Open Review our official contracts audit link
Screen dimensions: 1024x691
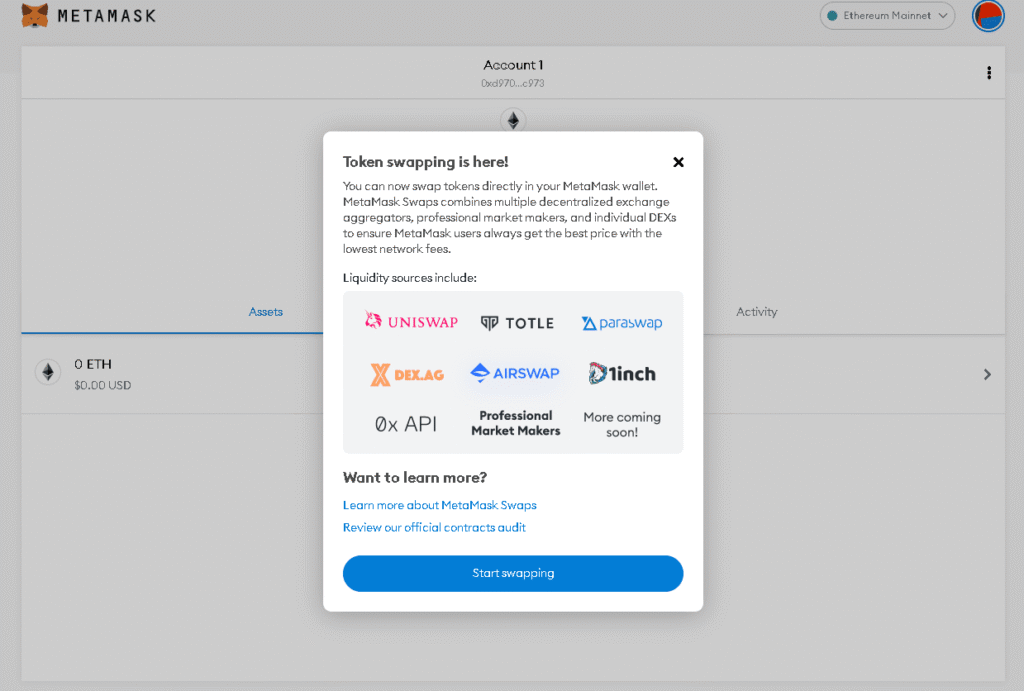[x=434, y=527]
